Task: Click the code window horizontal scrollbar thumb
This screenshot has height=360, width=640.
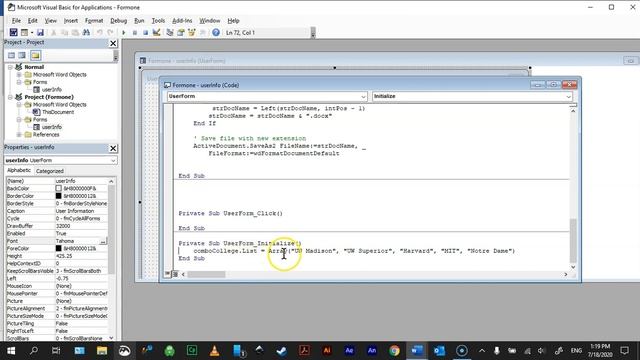Action: click(x=207, y=274)
